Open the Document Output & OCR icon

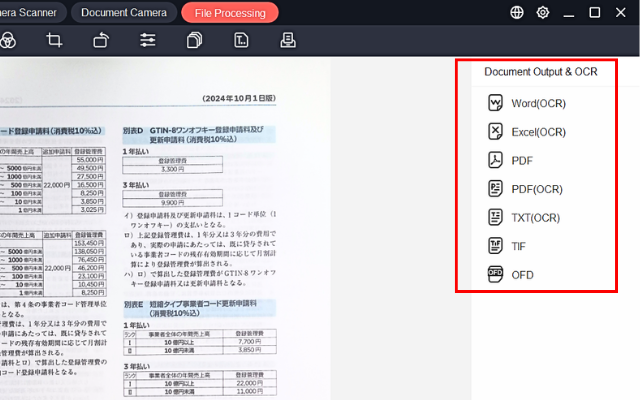[288, 40]
